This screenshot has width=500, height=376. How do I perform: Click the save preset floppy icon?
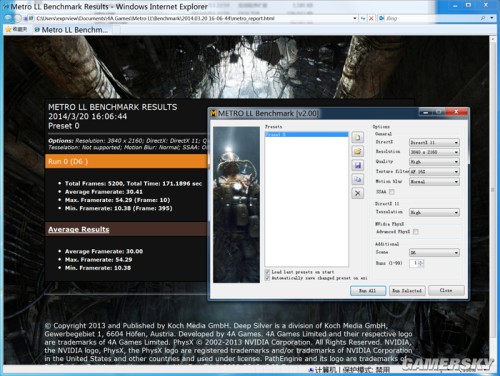tap(357, 165)
